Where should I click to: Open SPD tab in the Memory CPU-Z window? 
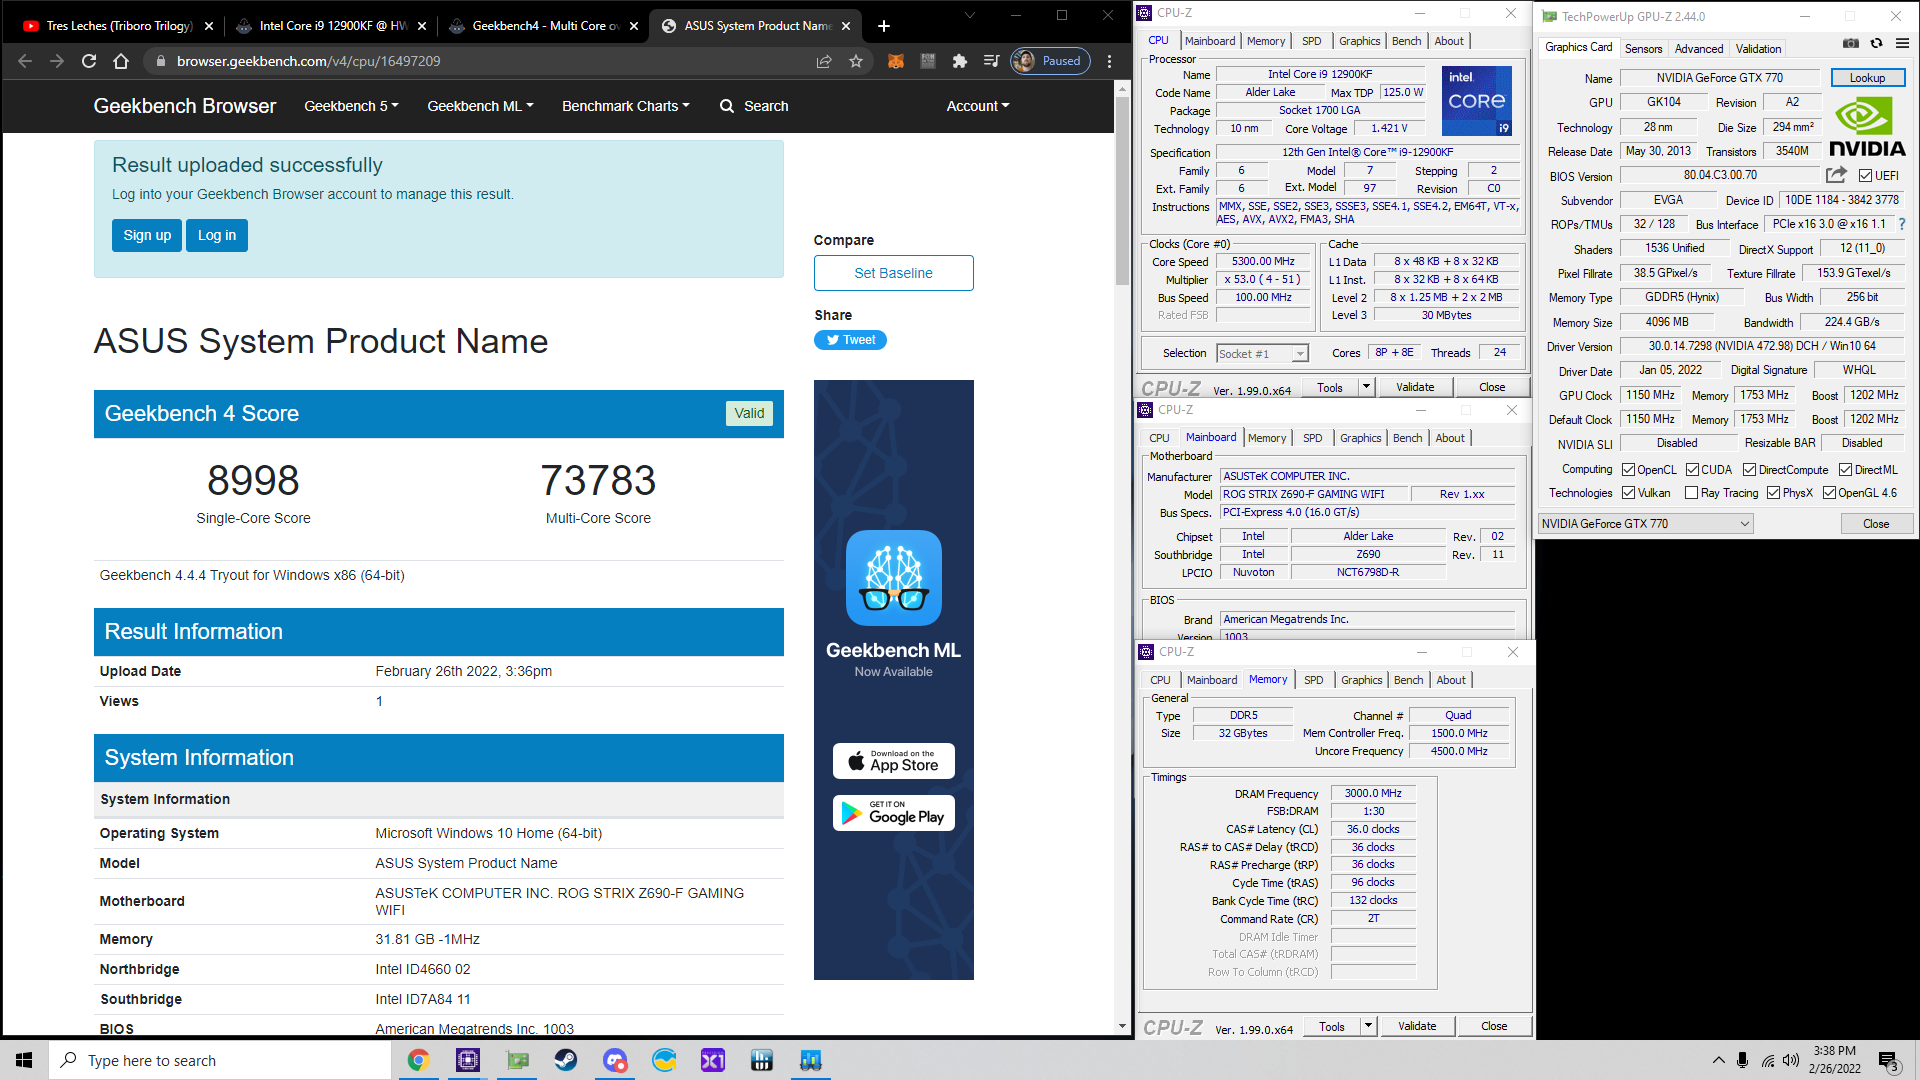(1313, 680)
